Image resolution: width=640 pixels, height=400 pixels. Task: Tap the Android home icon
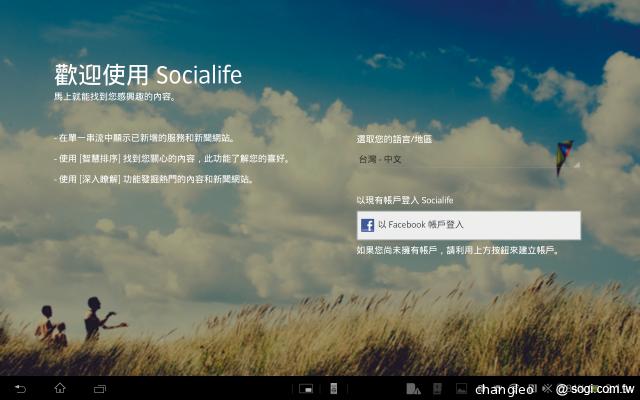60,388
